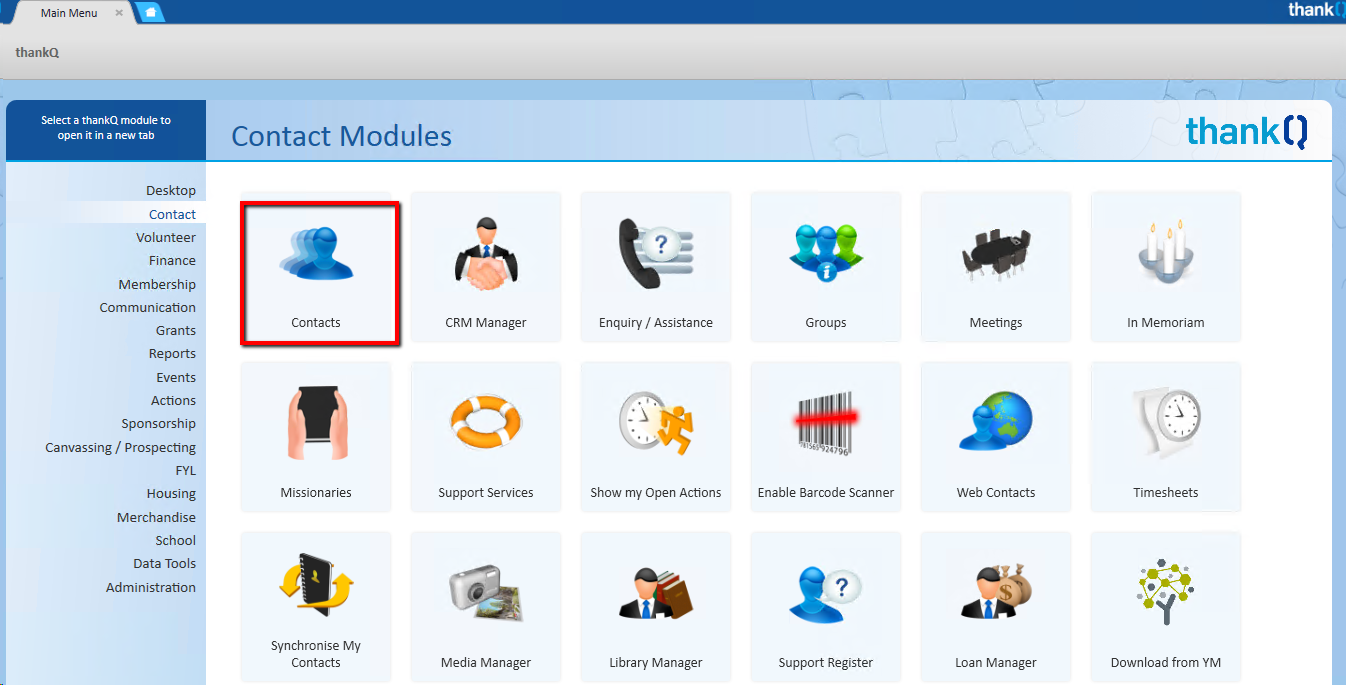Screen dimensions: 1346x685
Task: Launch the Loan Manager module
Action: tap(996, 607)
